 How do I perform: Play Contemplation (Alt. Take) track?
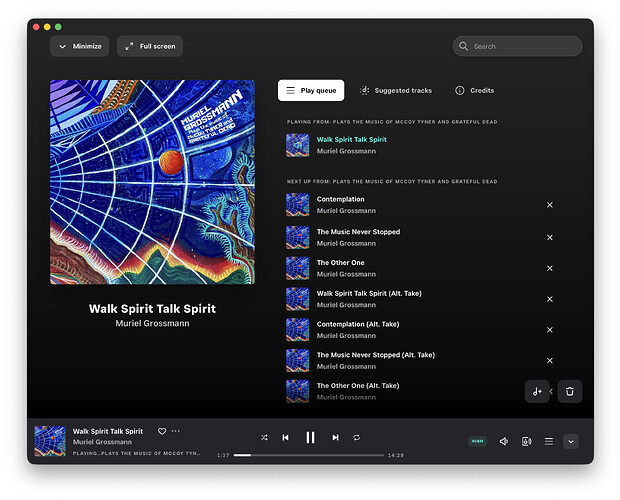tap(358, 324)
